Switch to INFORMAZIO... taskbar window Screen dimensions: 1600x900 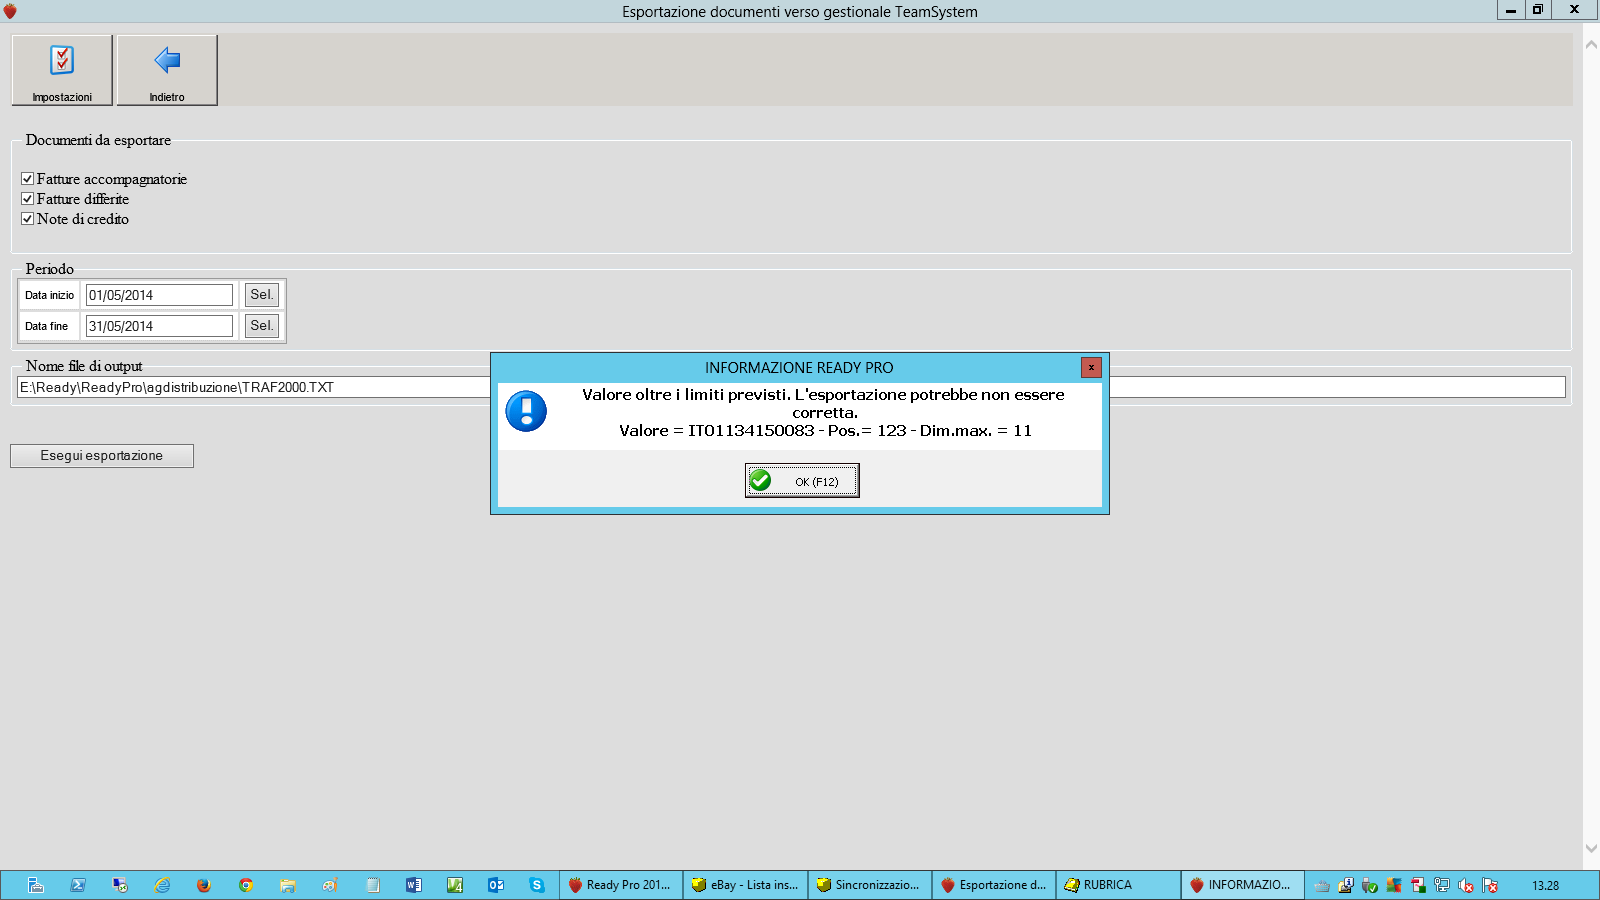pyautogui.click(x=1243, y=885)
